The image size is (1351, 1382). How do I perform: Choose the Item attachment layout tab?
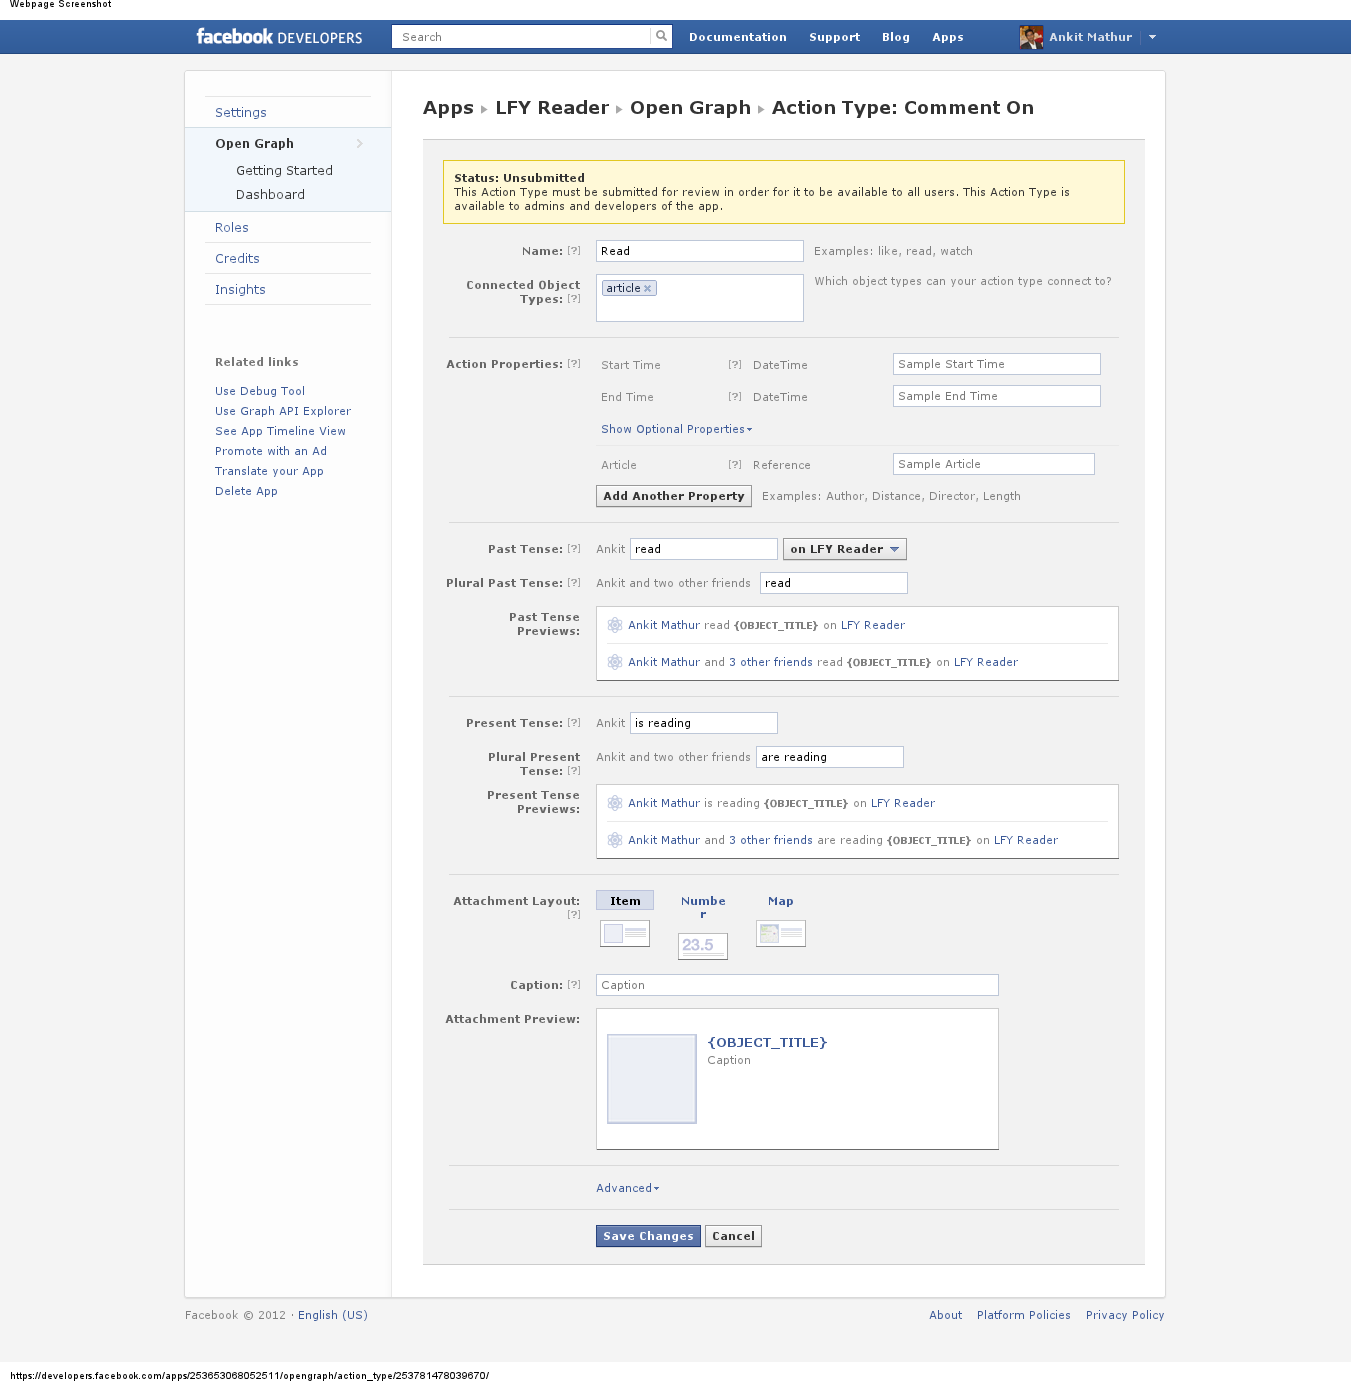625,901
